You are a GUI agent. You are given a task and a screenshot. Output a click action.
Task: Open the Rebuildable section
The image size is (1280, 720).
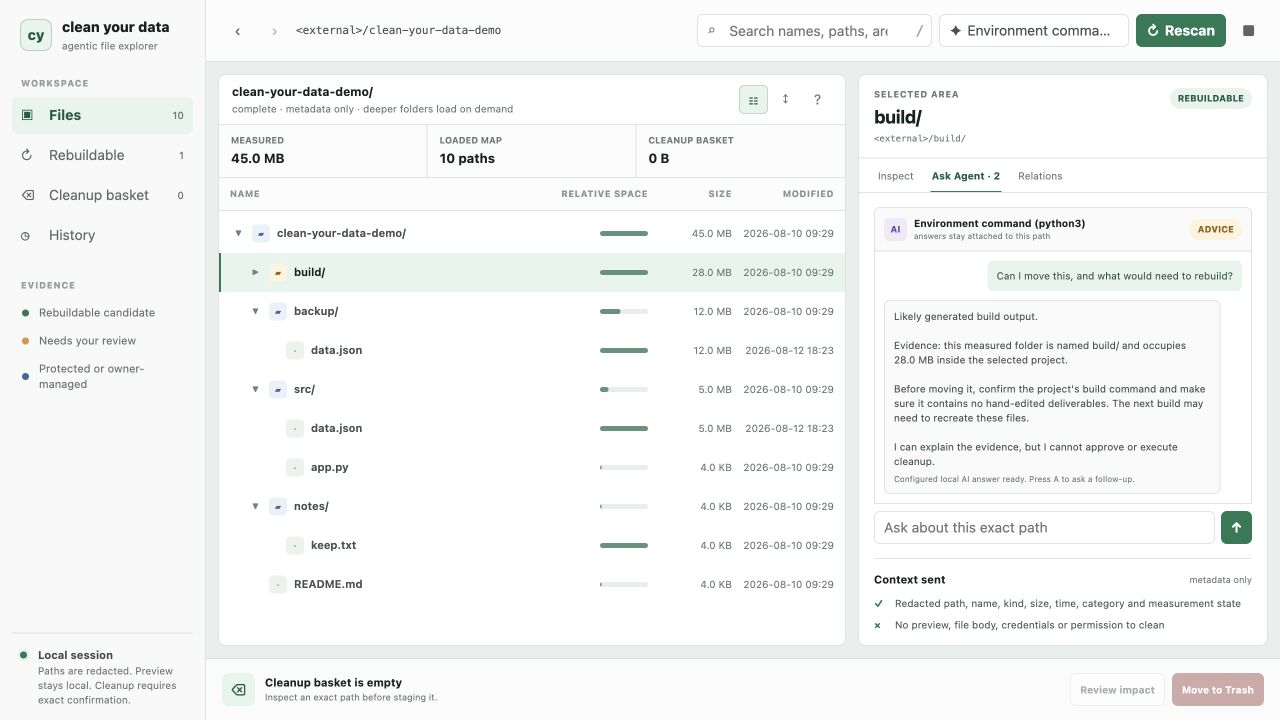click(102, 155)
